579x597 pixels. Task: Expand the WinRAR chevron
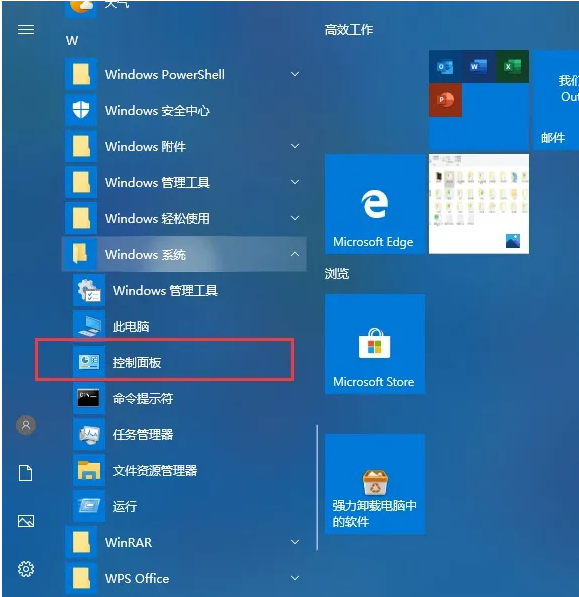(295, 542)
